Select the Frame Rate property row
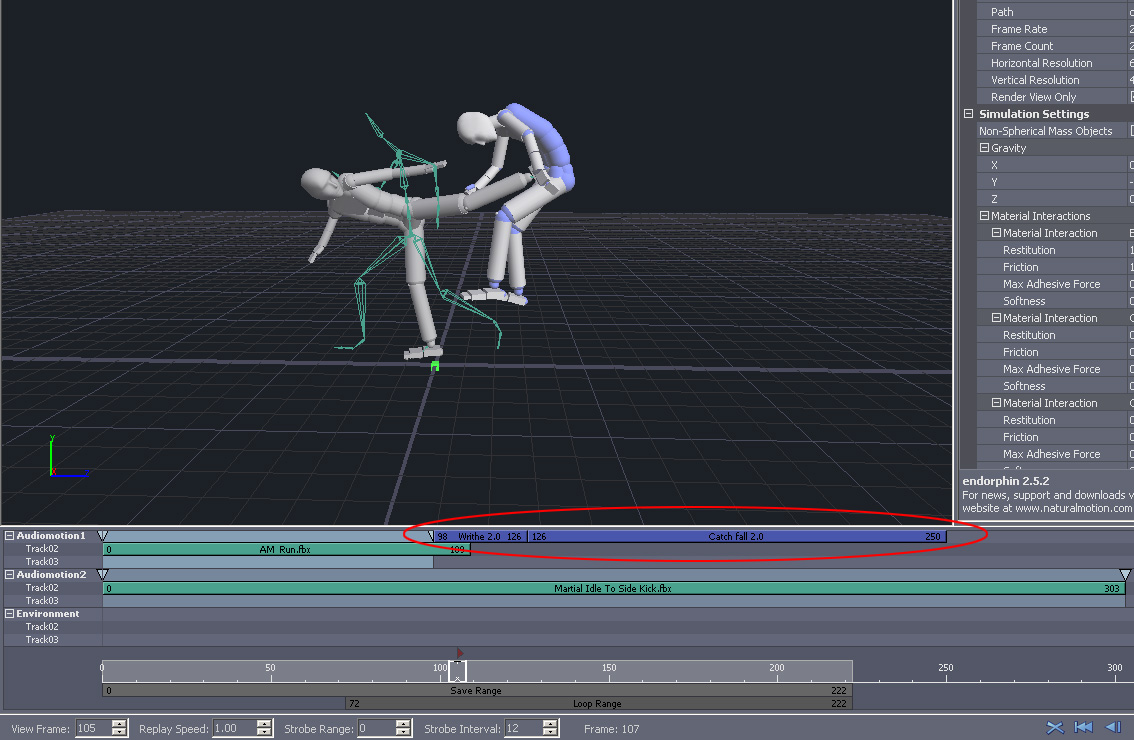The height and width of the screenshot is (740, 1134). pos(1055,29)
